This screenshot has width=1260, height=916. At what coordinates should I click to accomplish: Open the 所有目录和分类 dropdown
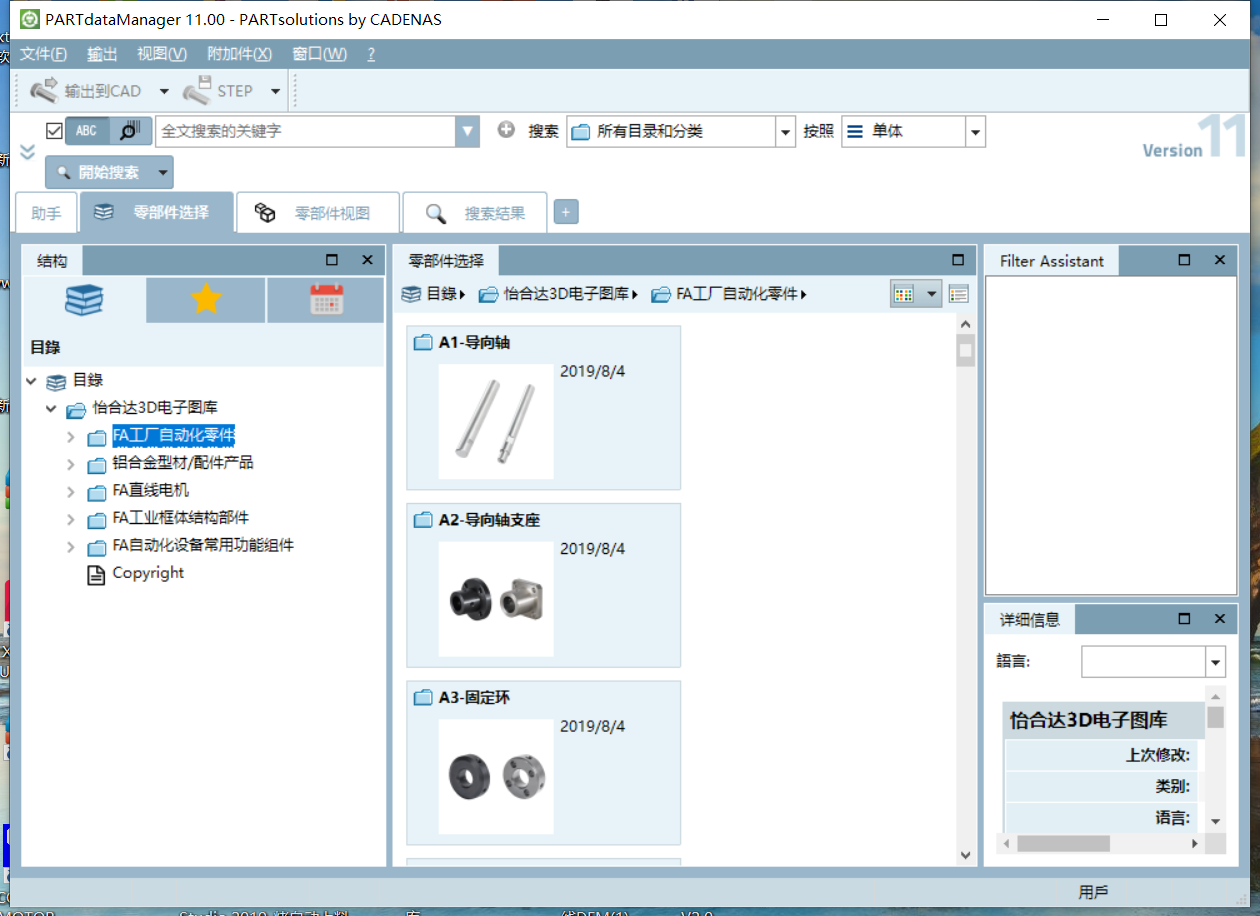(x=784, y=131)
